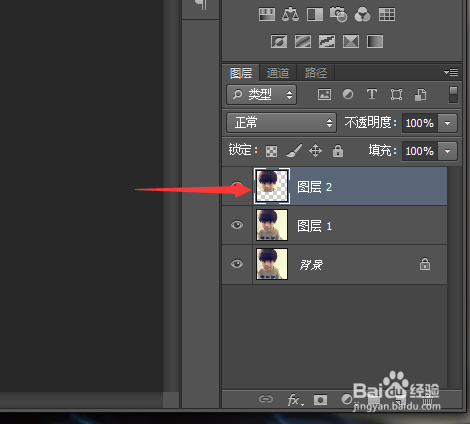This screenshot has height=424, width=470.
Task: Filter layers list by shape layers
Action: tap(396, 94)
